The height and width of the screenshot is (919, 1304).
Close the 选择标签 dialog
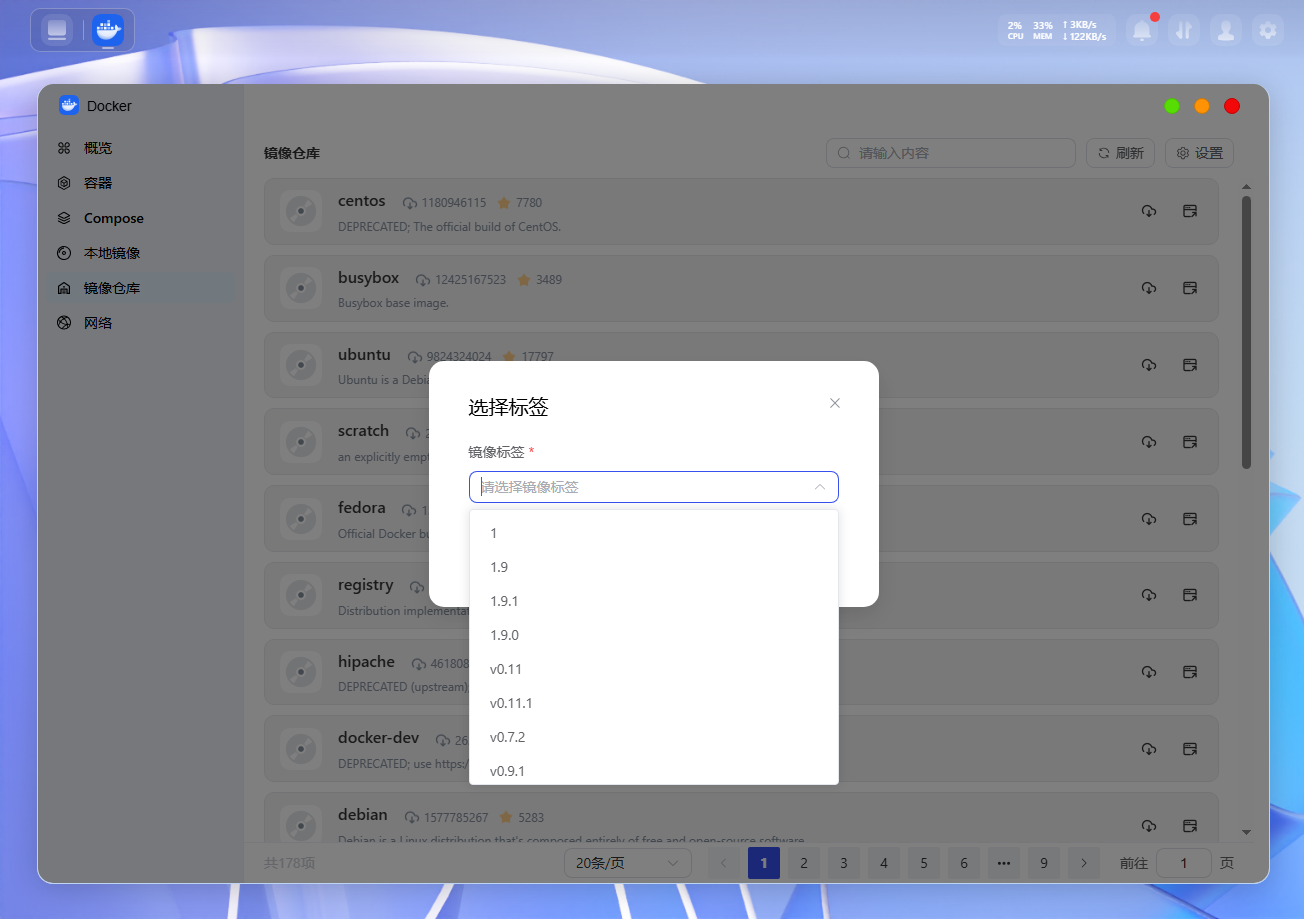click(x=835, y=403)
